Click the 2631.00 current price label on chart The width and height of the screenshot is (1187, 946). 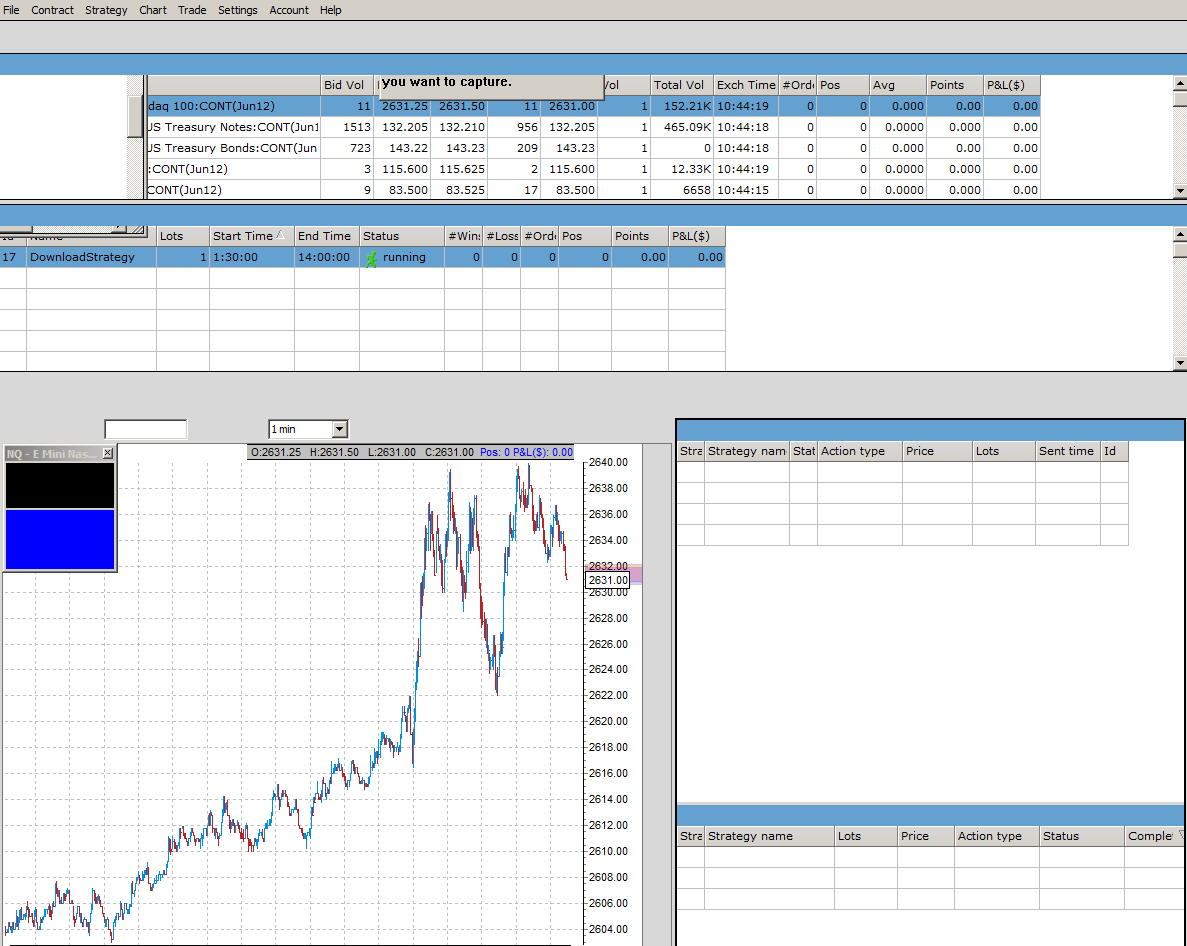608,580
